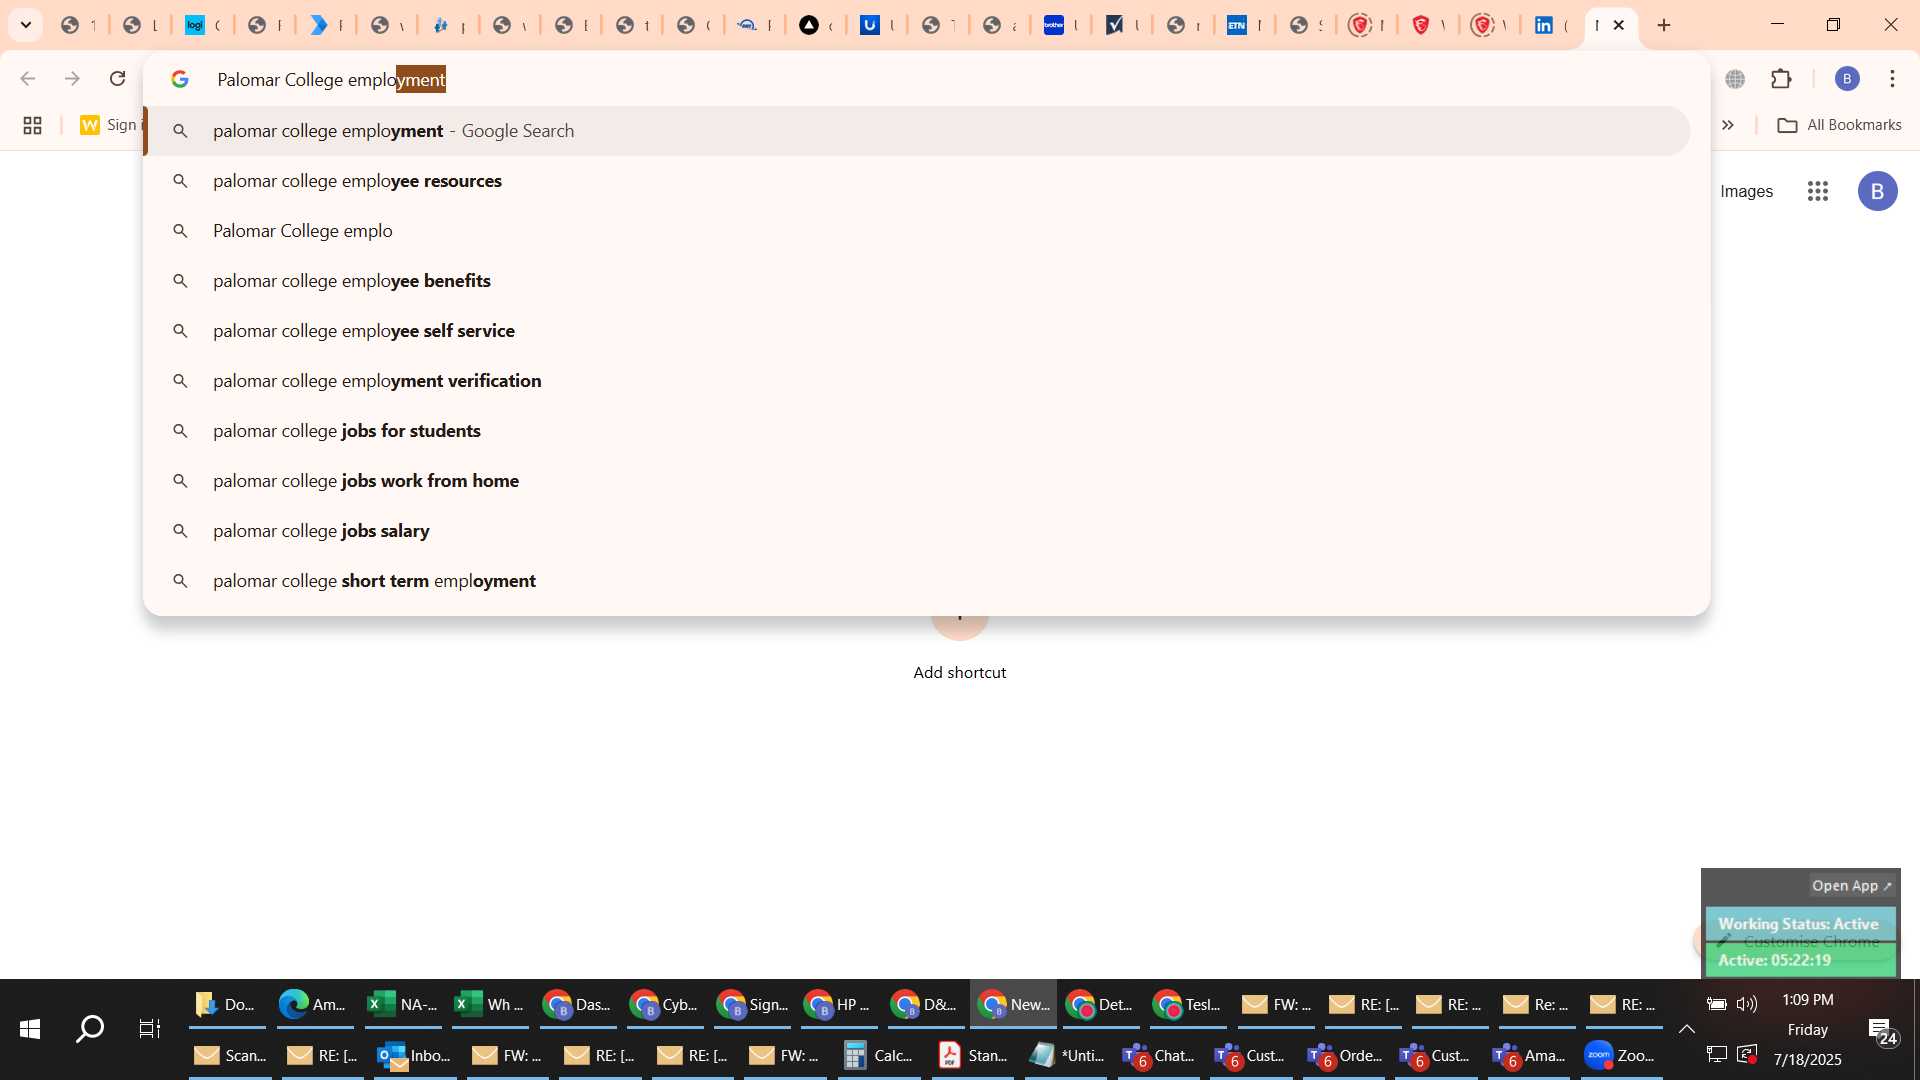Open the Chrome profile B avatar
This screenshot has width=1920, height=1080.
[x=1847, y=78]
